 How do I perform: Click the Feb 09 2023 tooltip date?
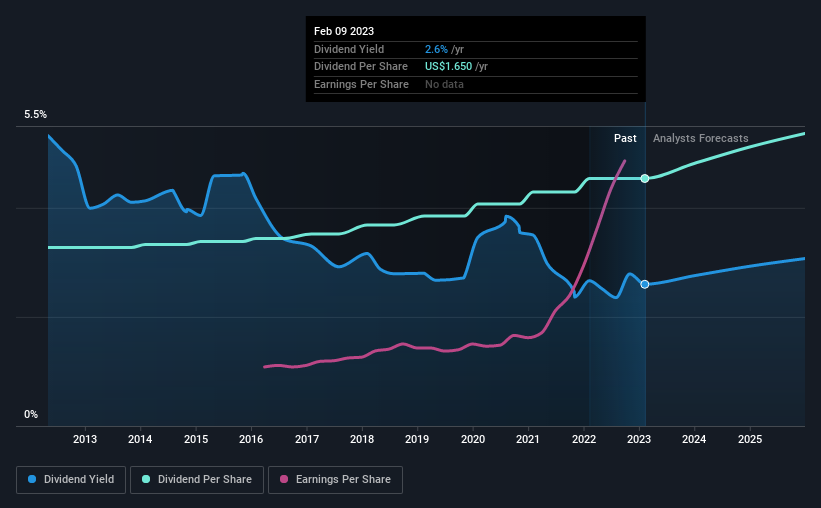click(x=344, y=31)
